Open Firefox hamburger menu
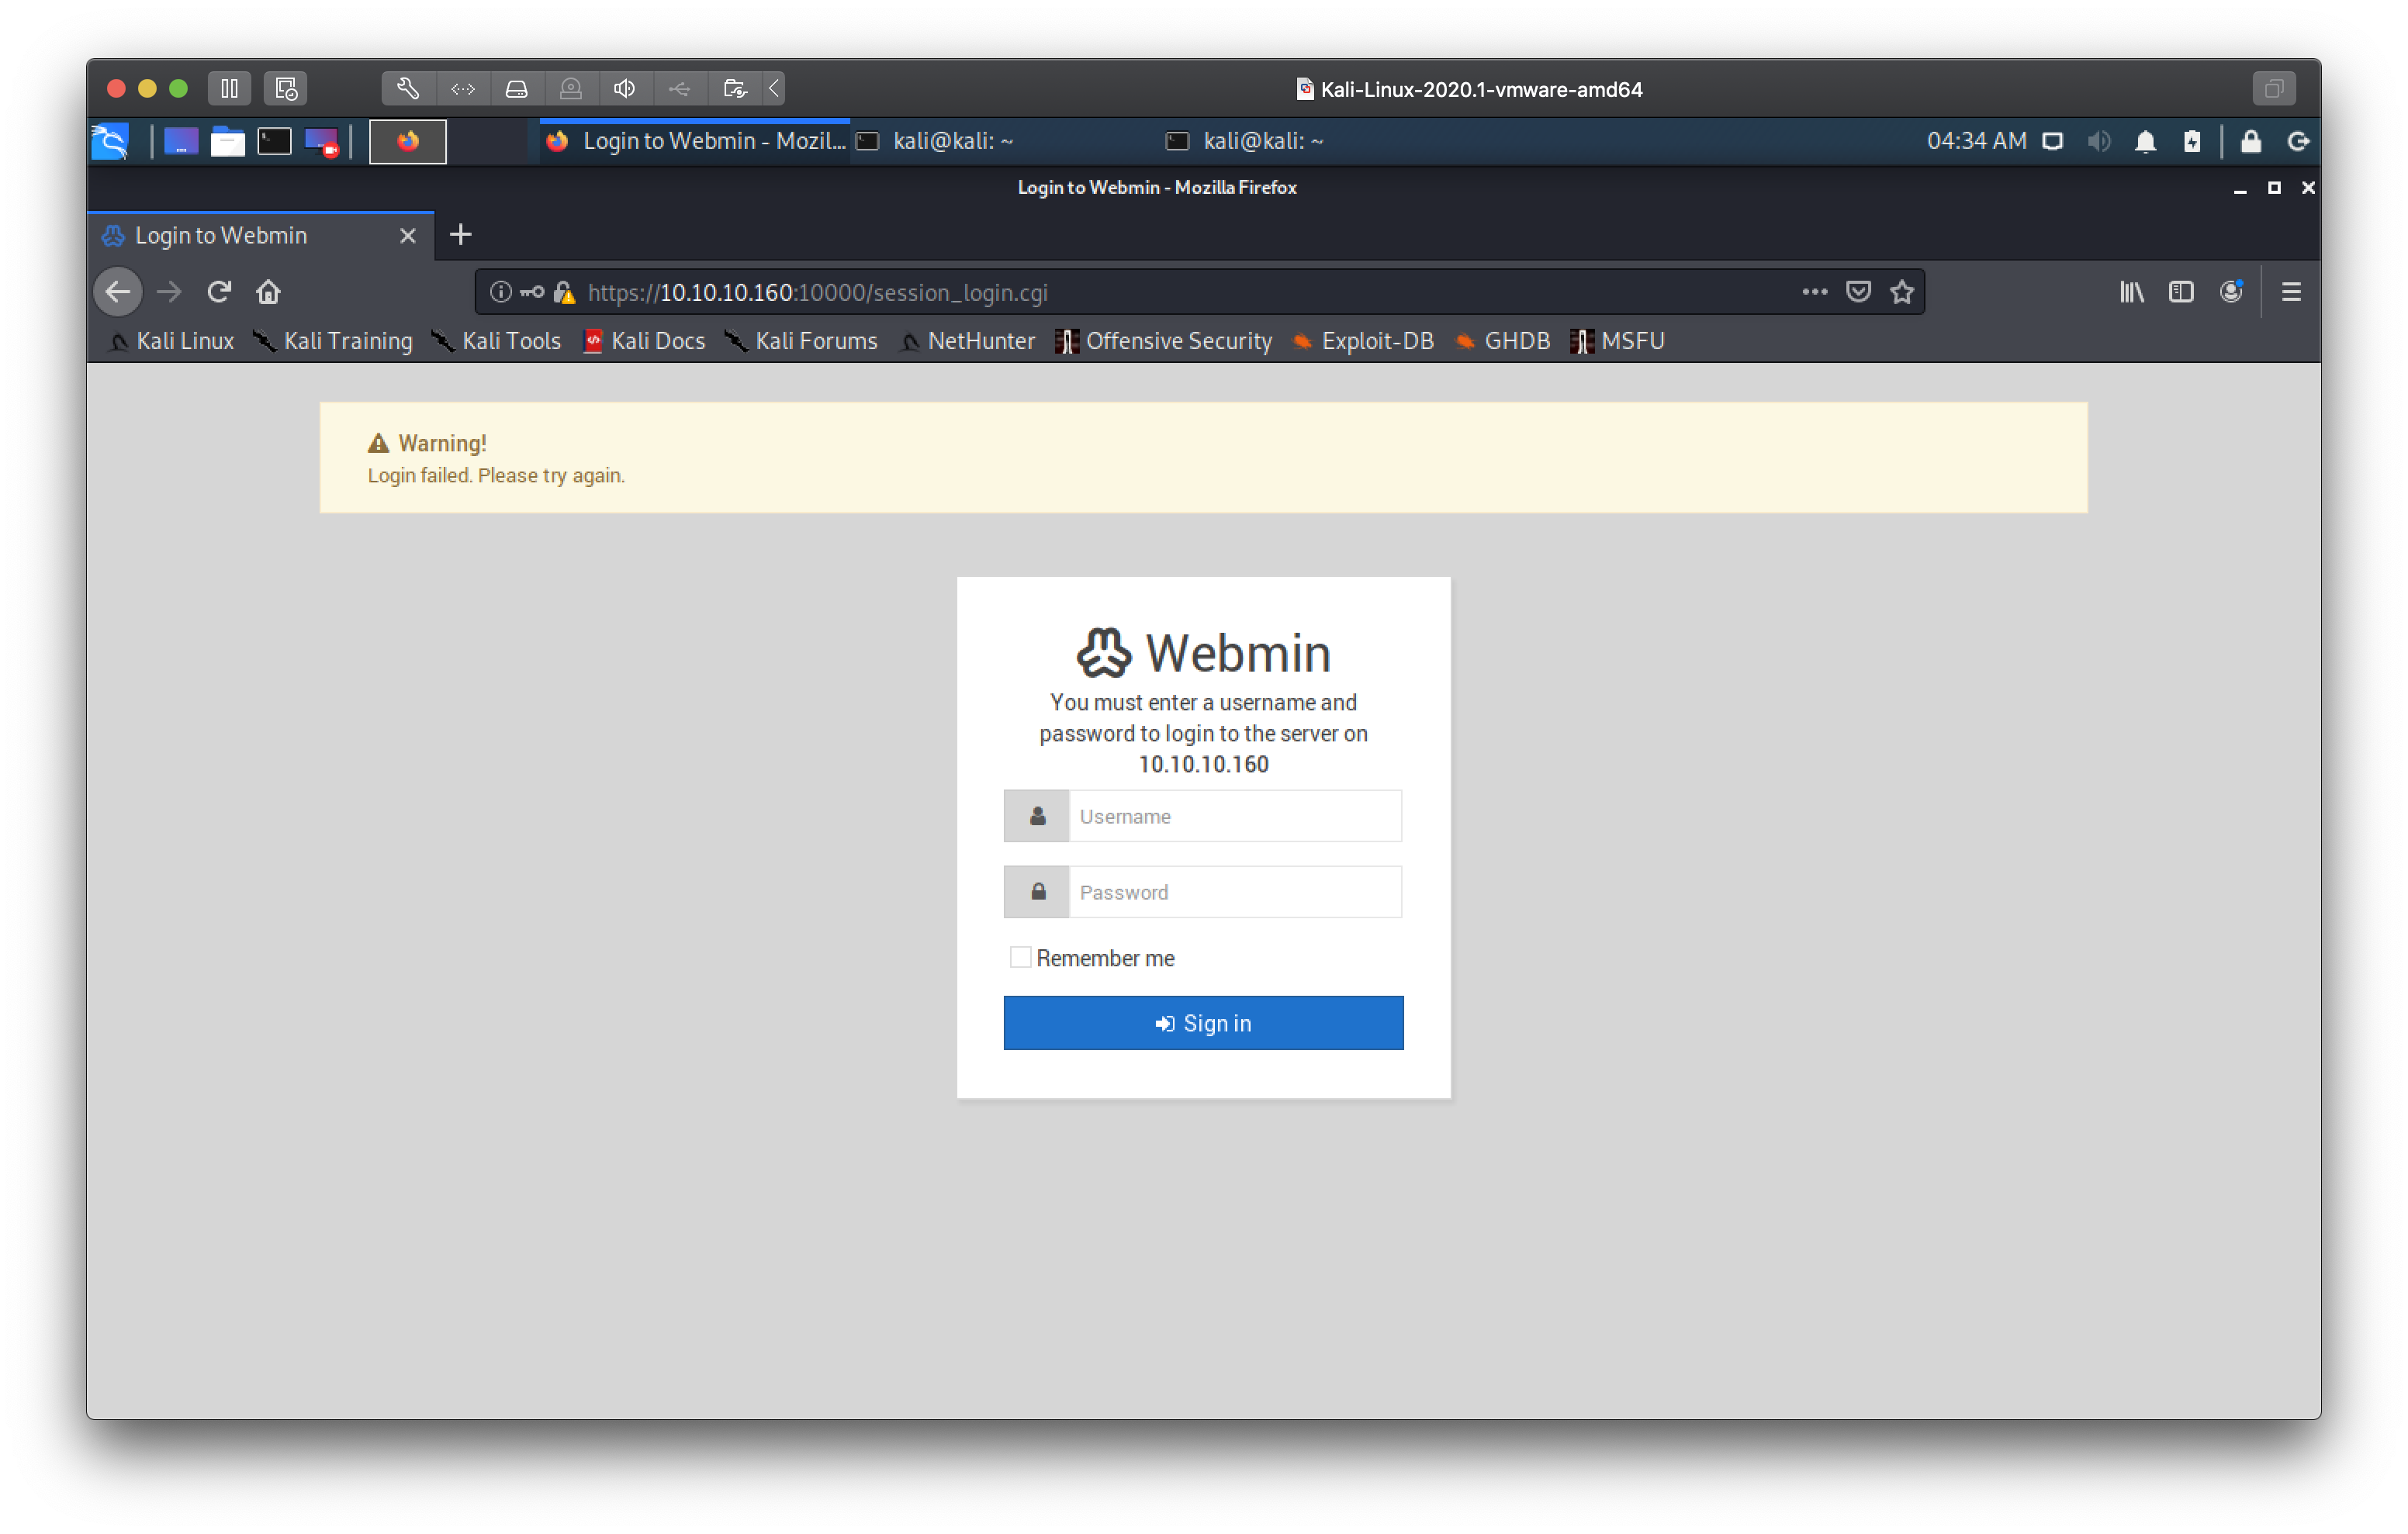The height and width of the screenshot is (1534, 2408). (x=2291, y=292)
